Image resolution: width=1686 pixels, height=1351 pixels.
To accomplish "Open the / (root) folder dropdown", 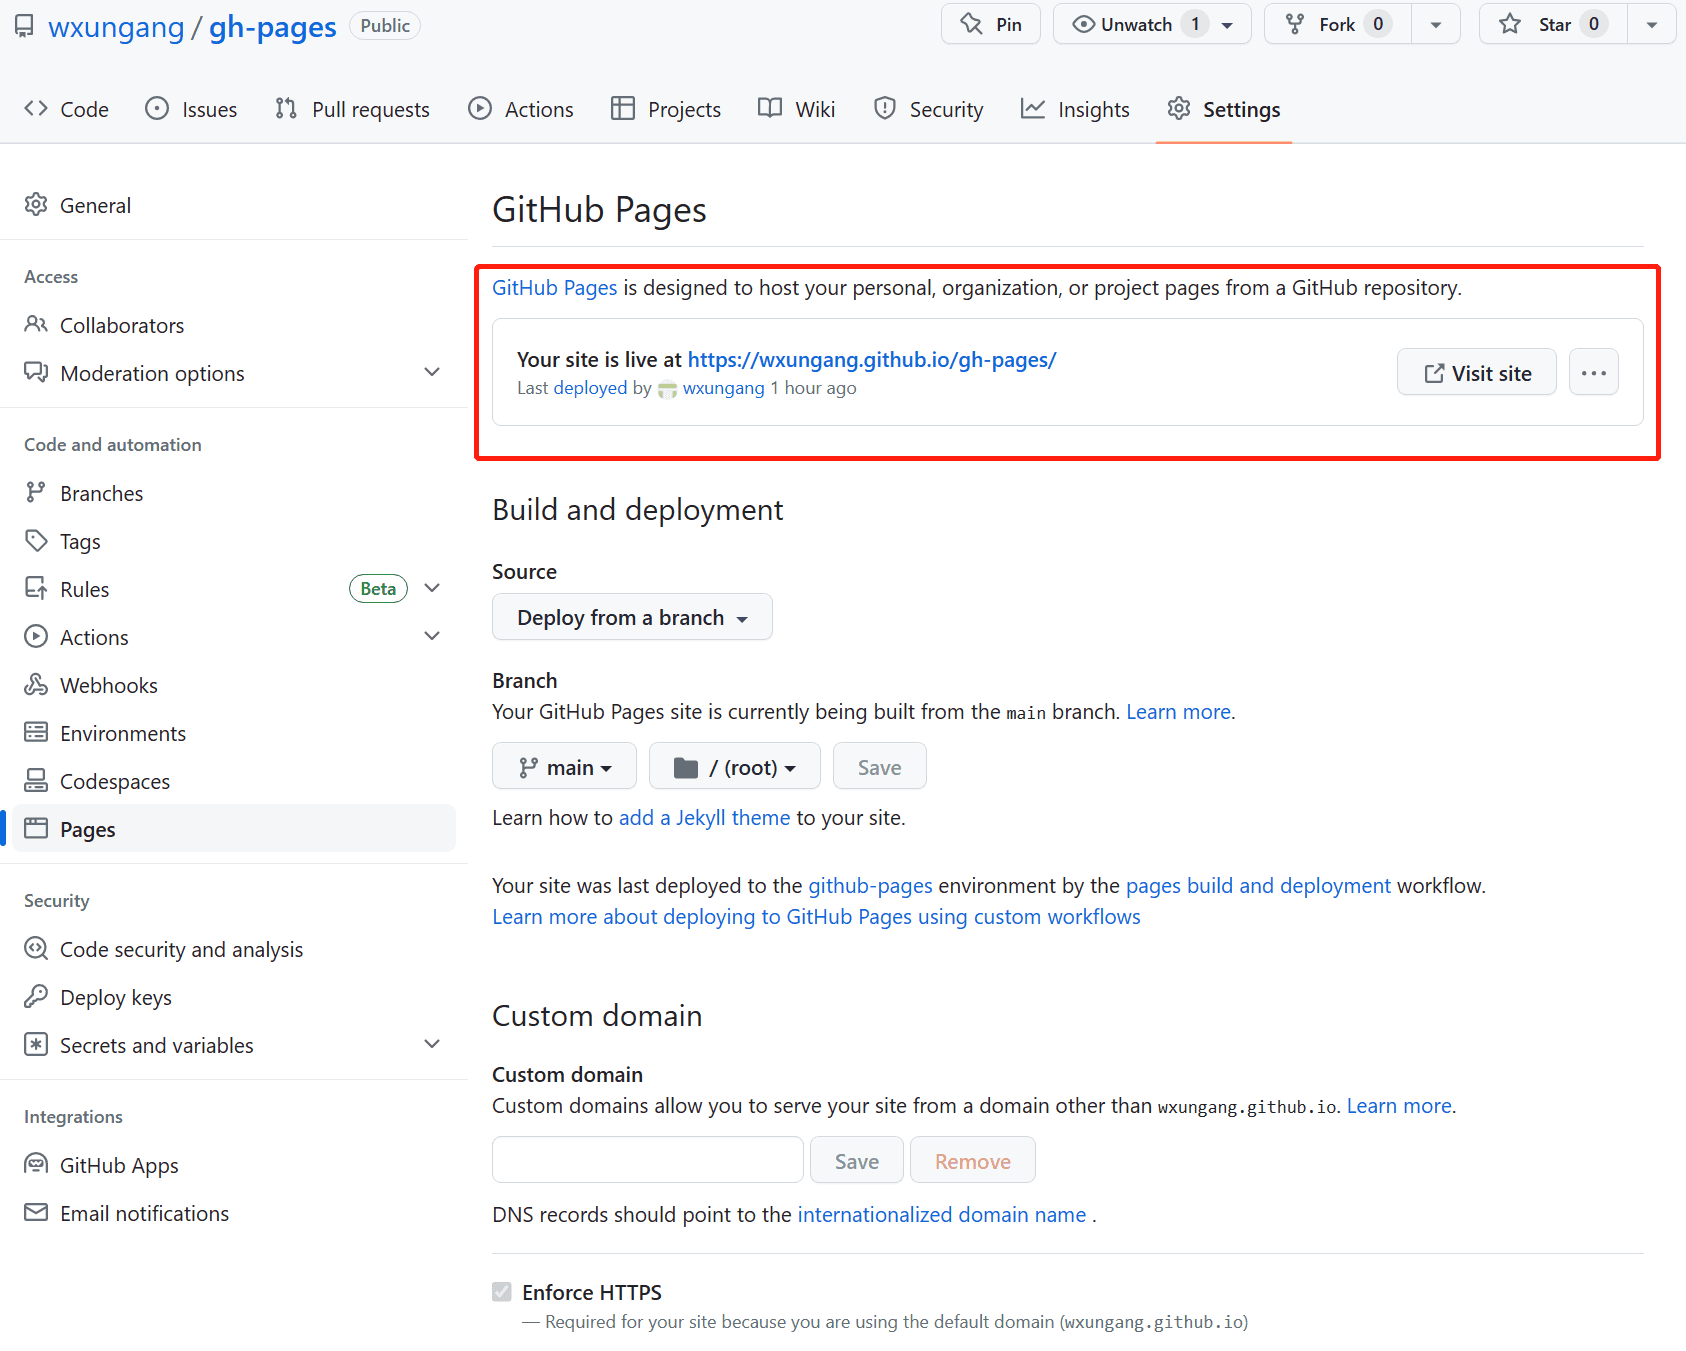I will tap(735, 766).
